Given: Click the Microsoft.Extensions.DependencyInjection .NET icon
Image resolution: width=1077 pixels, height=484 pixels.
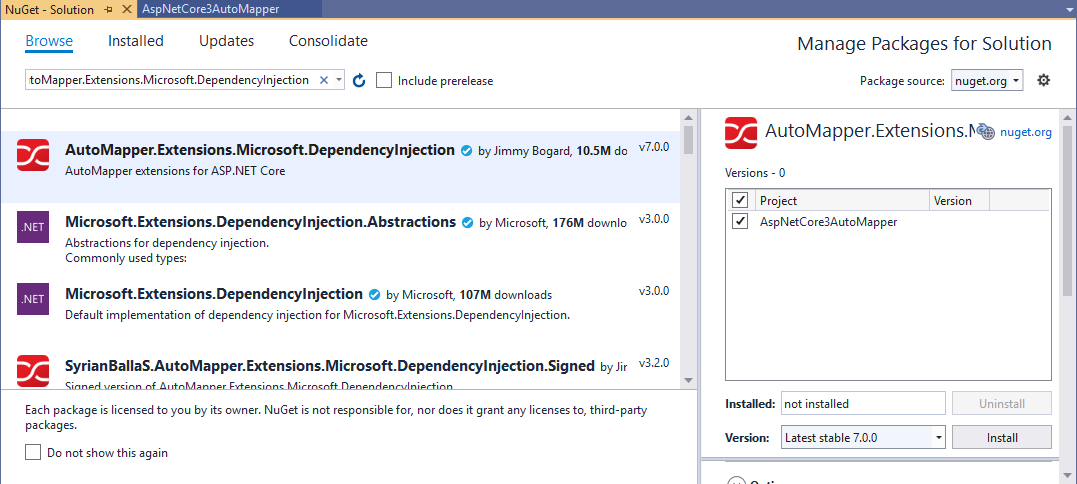Looking at the screenshot, I should click(32, 299).
